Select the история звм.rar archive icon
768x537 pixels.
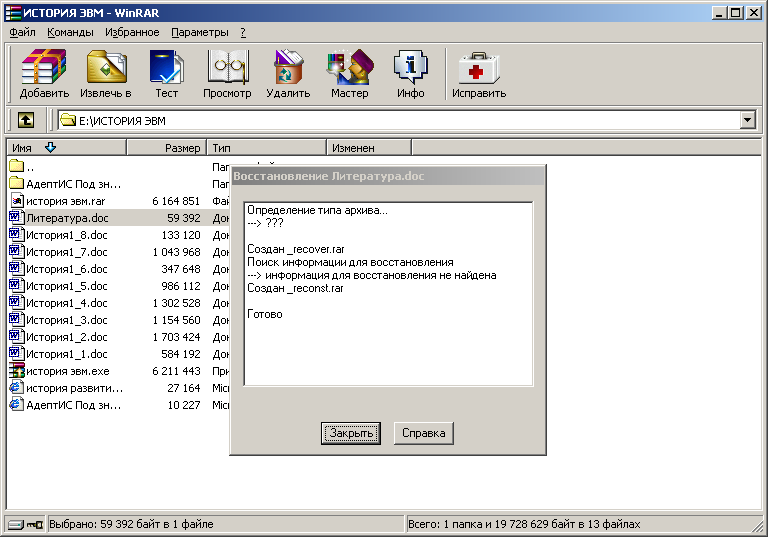tap(17, 200)
